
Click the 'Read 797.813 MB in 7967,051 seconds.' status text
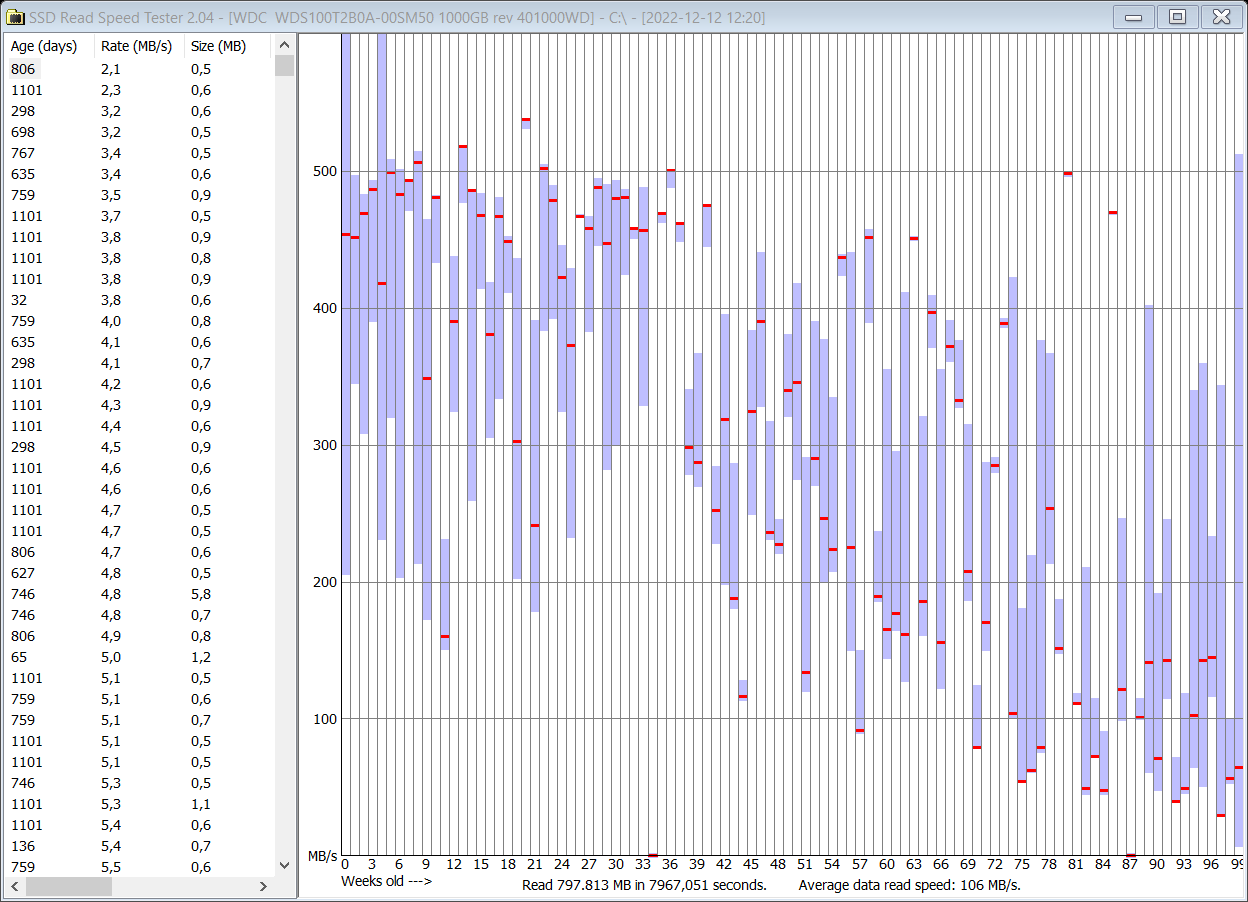click(x=644, y=885)
